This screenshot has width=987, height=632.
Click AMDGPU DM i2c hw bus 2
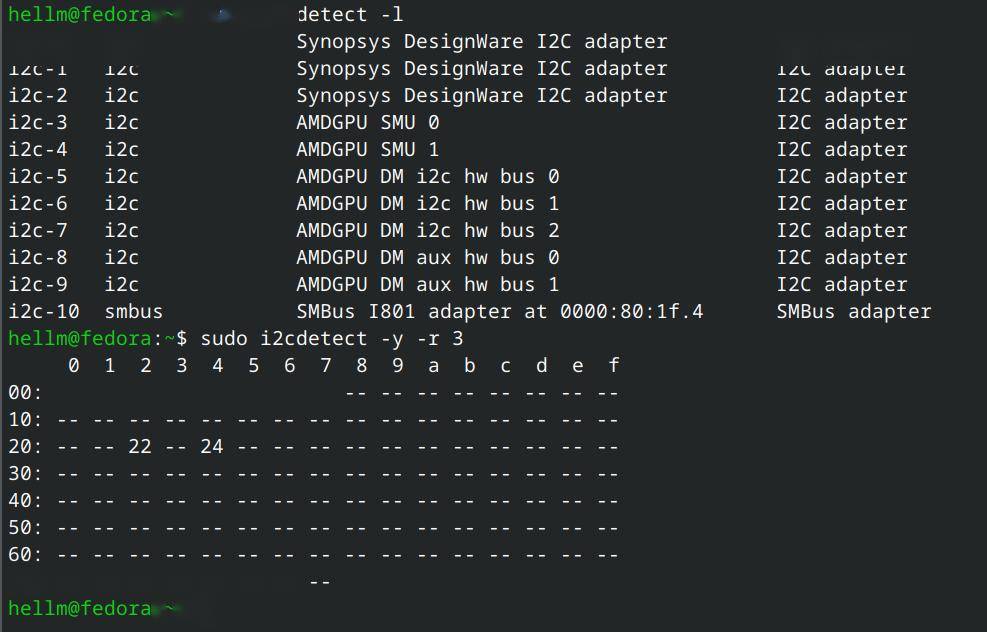coord(427,231)
